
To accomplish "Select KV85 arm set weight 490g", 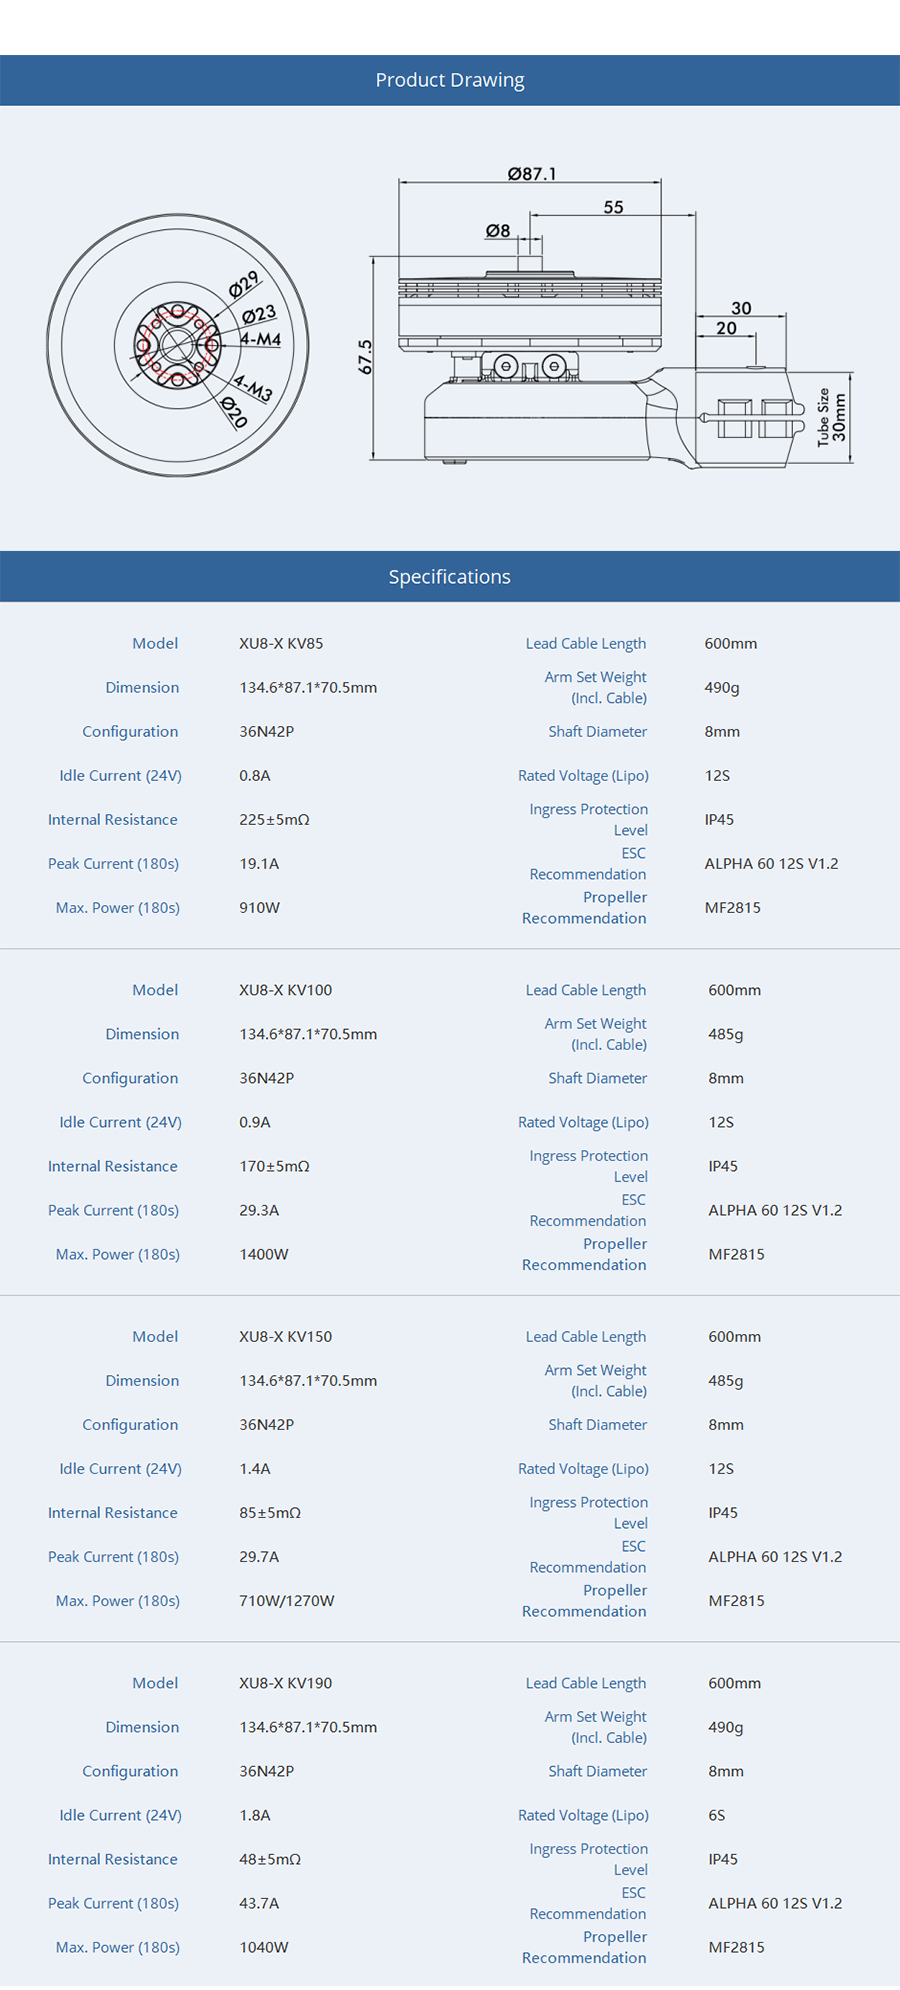I will [x=722, y=688].
